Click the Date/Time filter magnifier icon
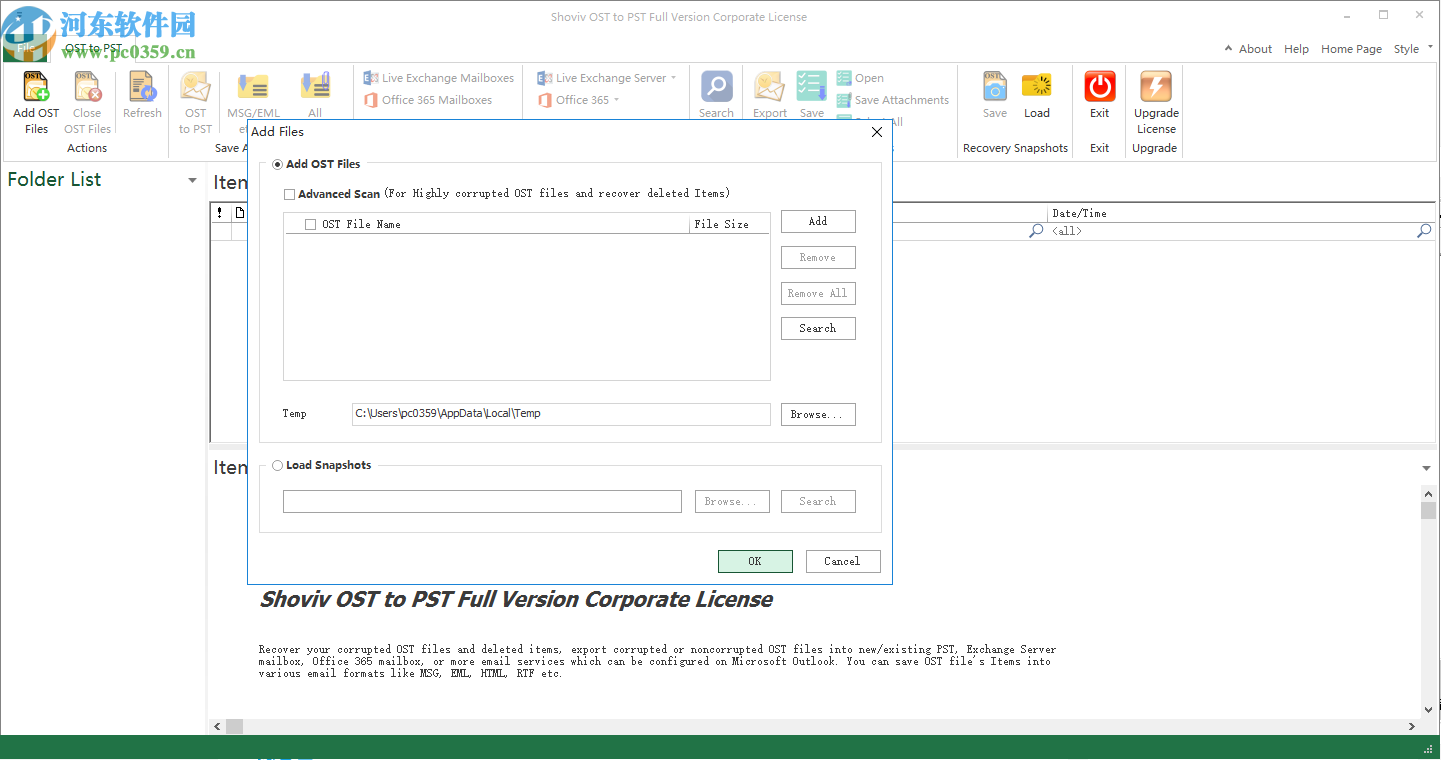The image size is (1441, 760). coord(1424,231)
